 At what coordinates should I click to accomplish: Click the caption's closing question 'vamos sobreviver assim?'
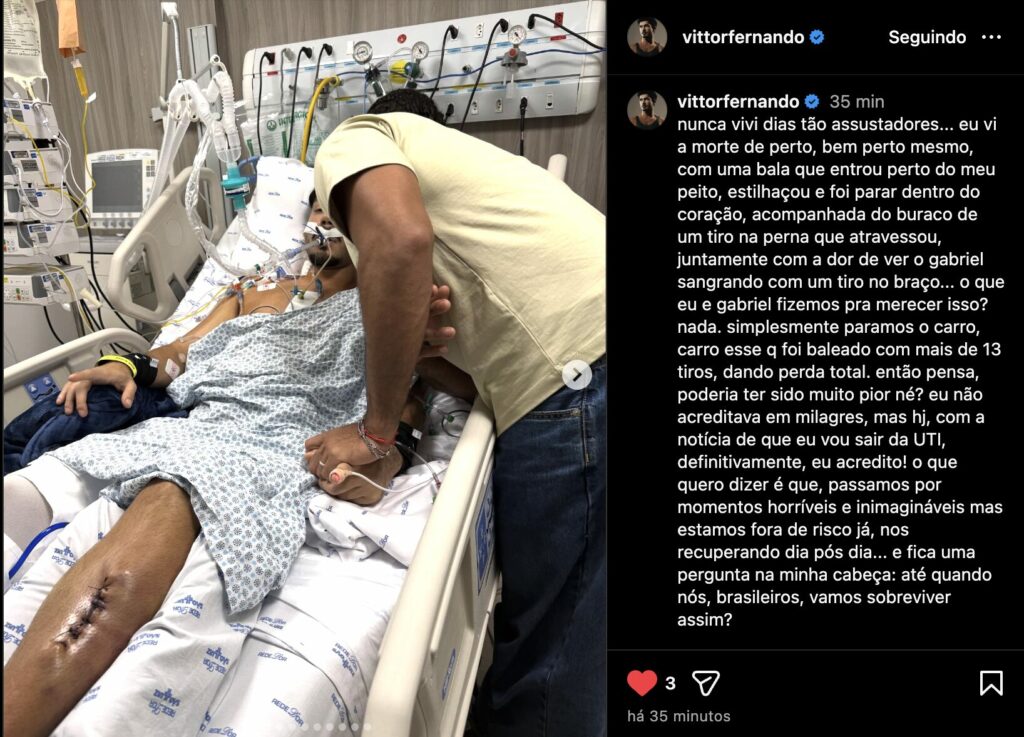pos(814,608)
